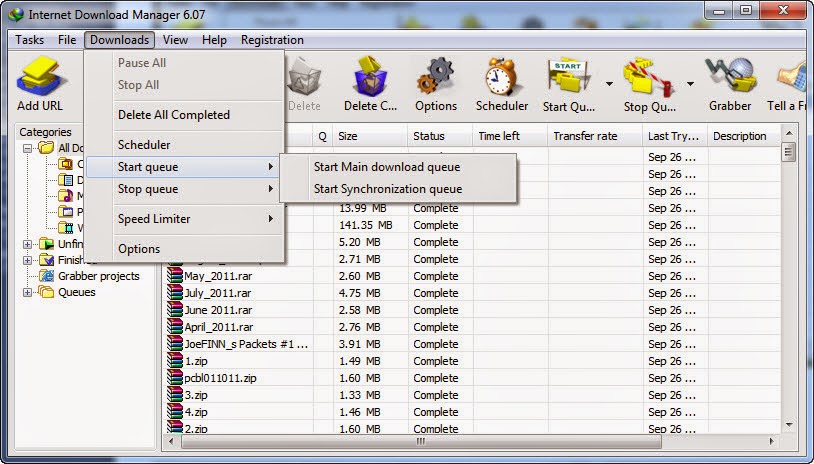Image resolution: width=814 pixels, height=464 pixels.
Task: Expand the Queues tree node
Action: (28, 292)
